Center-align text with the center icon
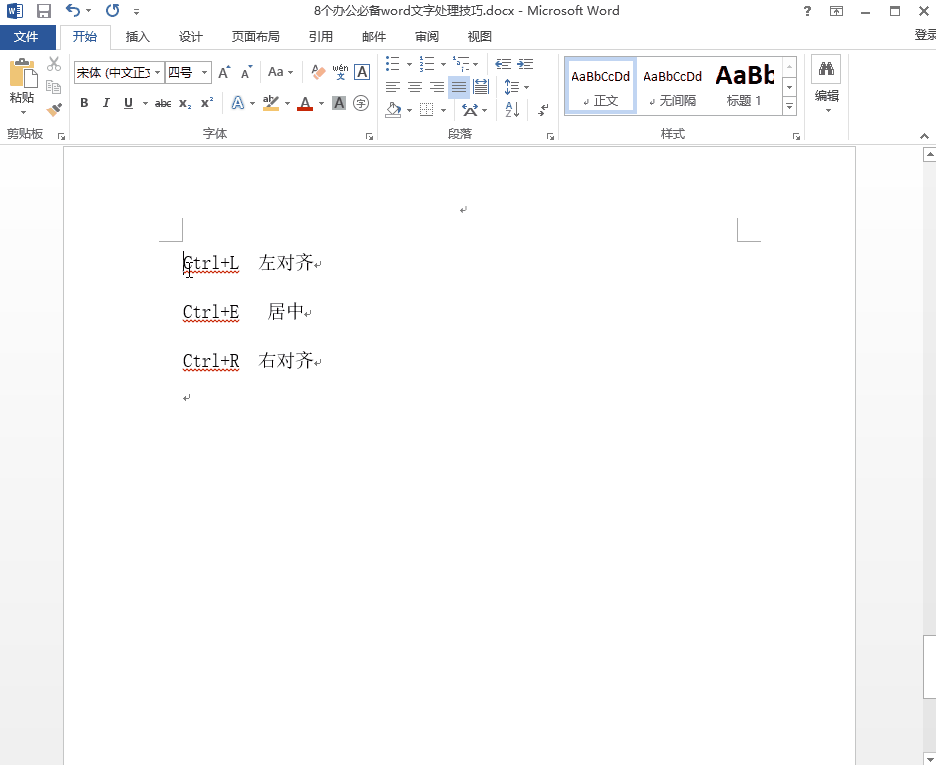Viewport: 936px width, 765px height. click(x=414, y=87)
